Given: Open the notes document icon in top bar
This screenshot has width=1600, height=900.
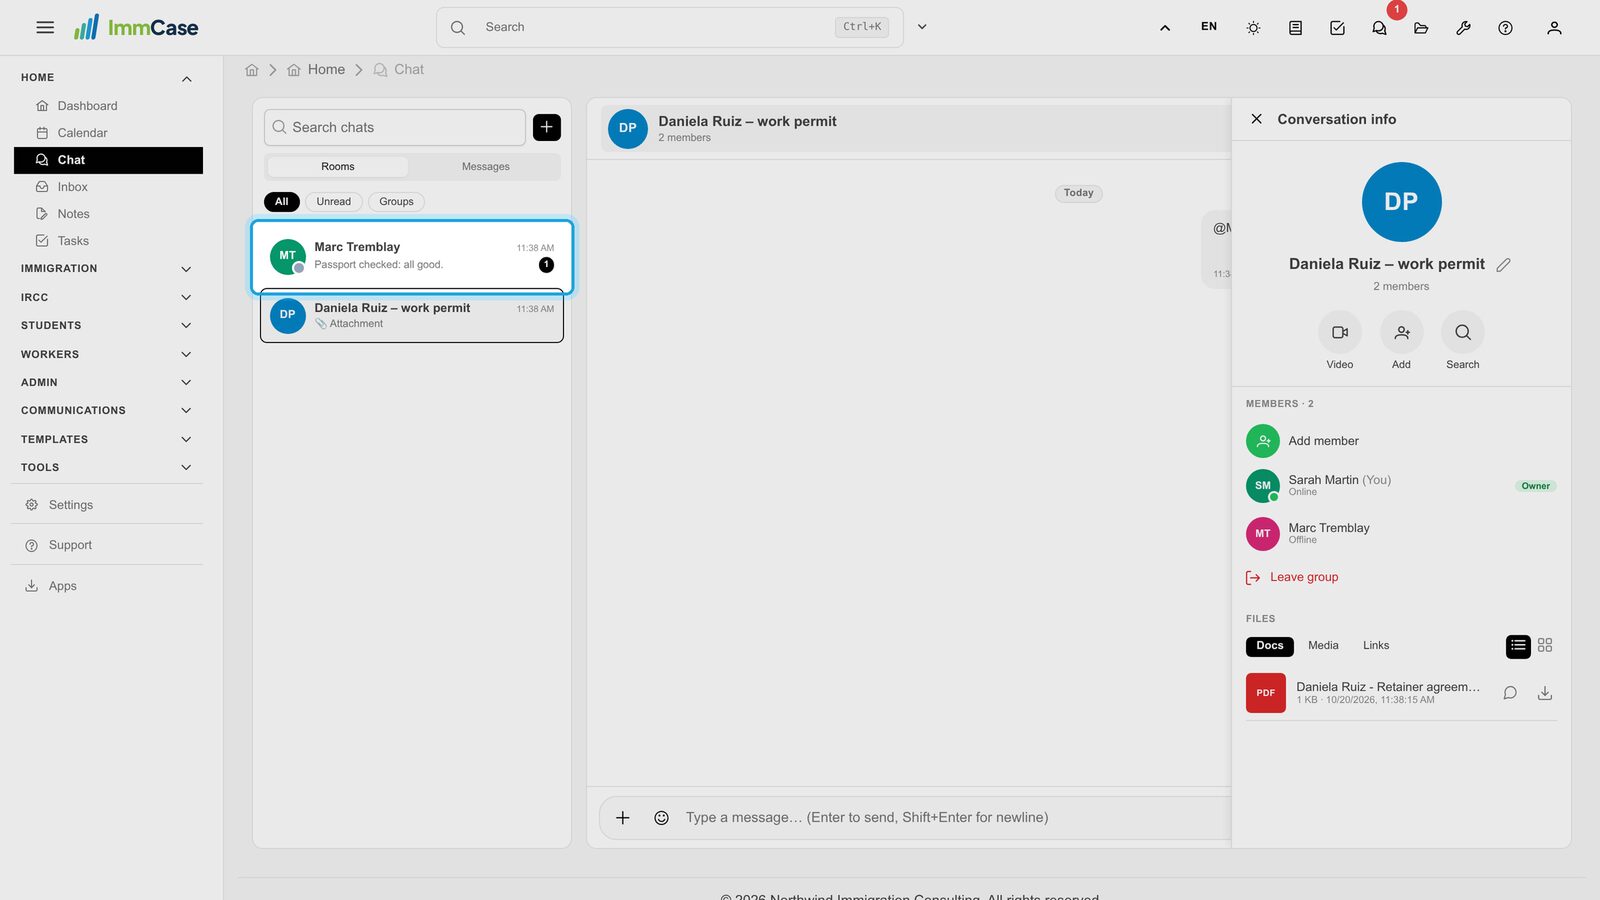Looking at the screenshot, I should 1295,28.
